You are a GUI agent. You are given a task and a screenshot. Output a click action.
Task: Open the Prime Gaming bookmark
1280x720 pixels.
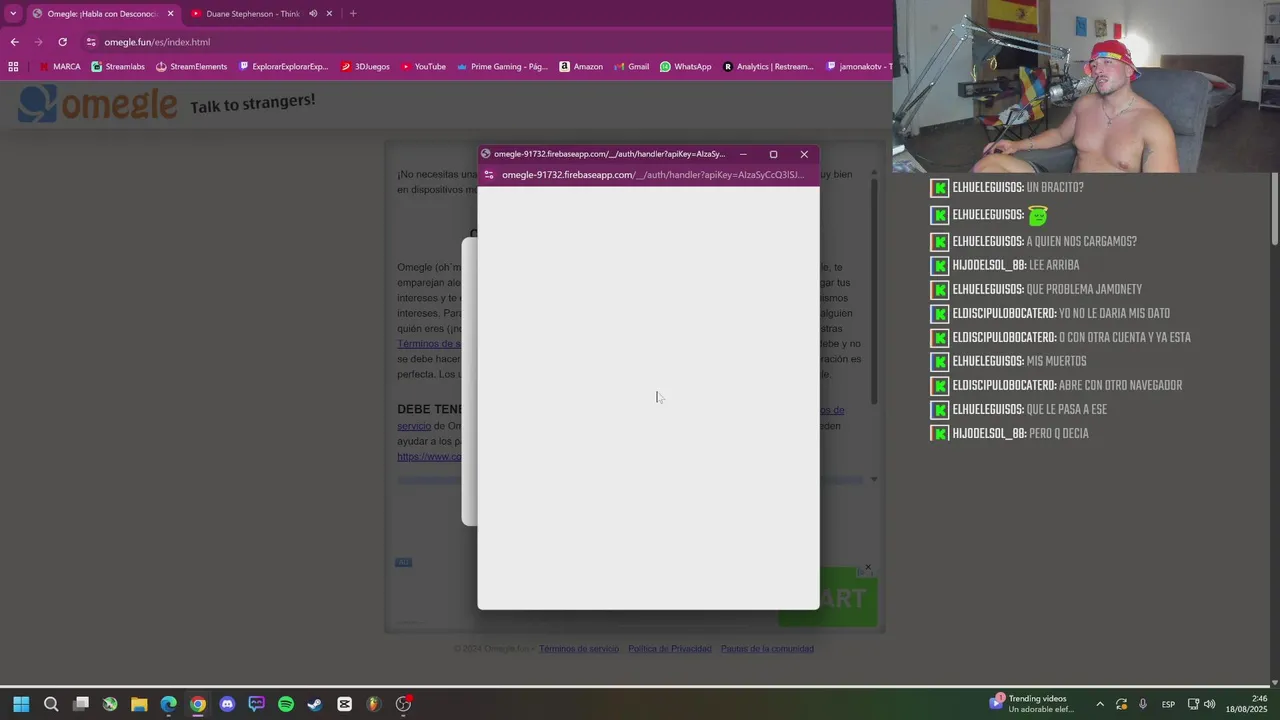pos(502,67)
